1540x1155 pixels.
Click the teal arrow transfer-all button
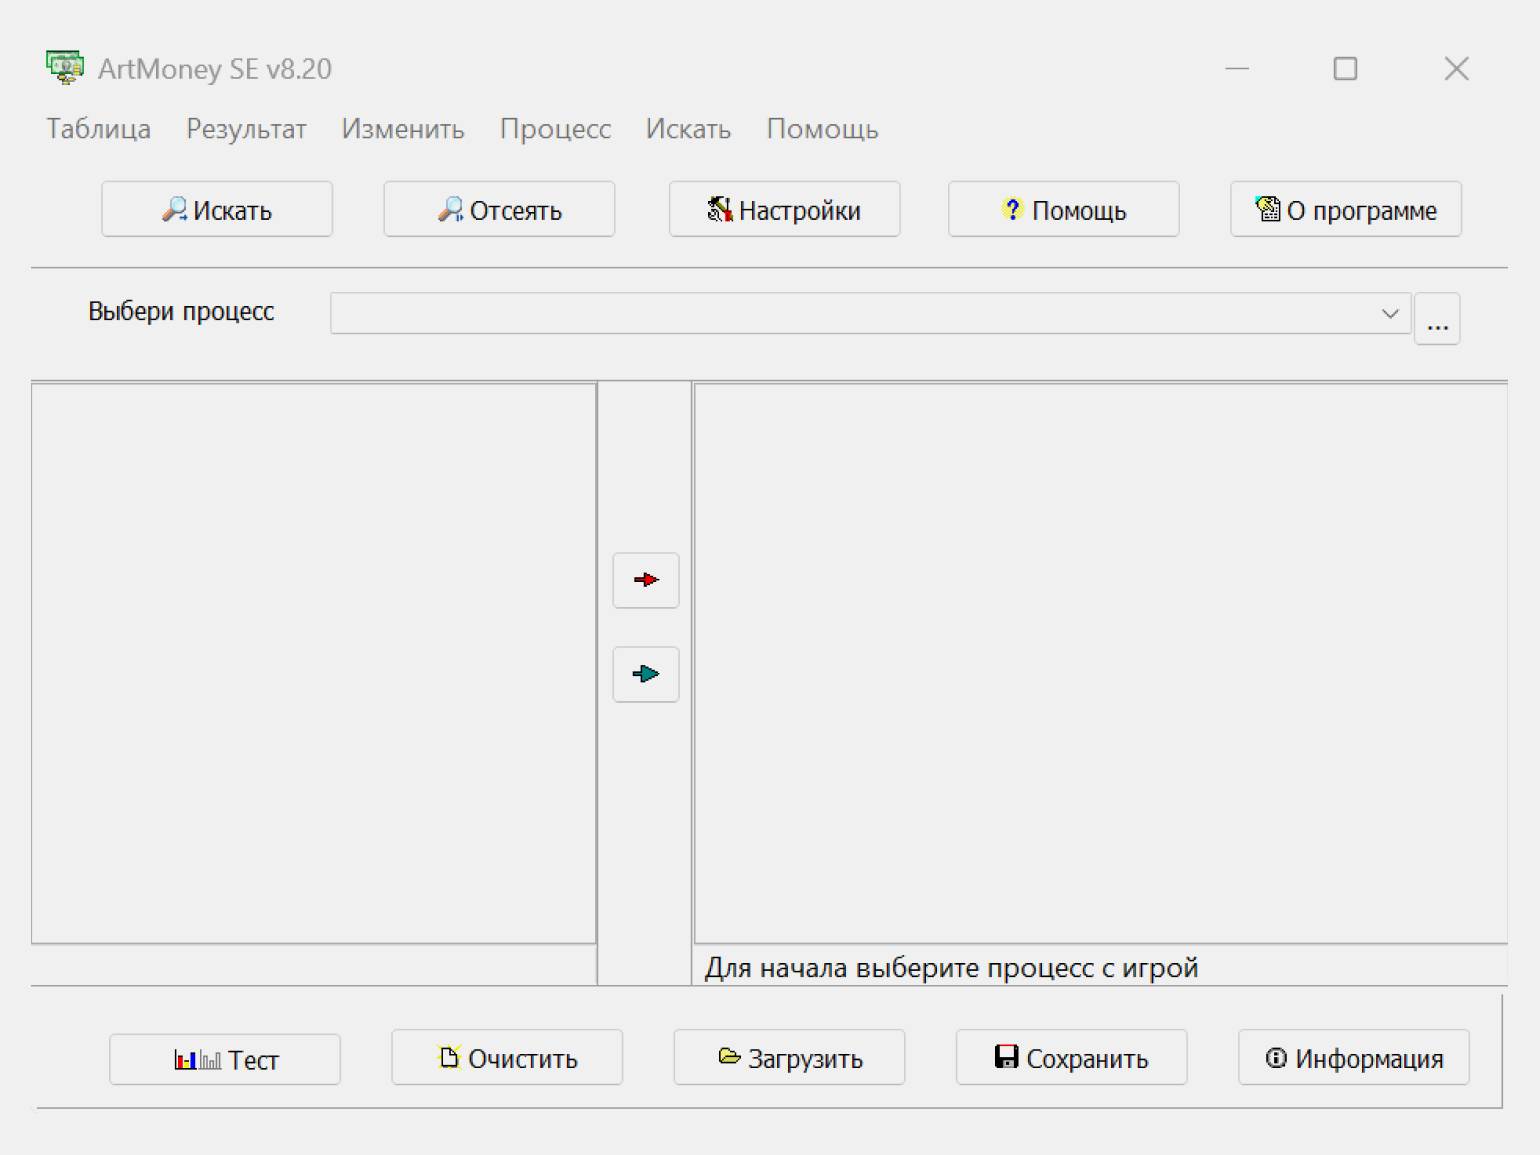point(646,674)
